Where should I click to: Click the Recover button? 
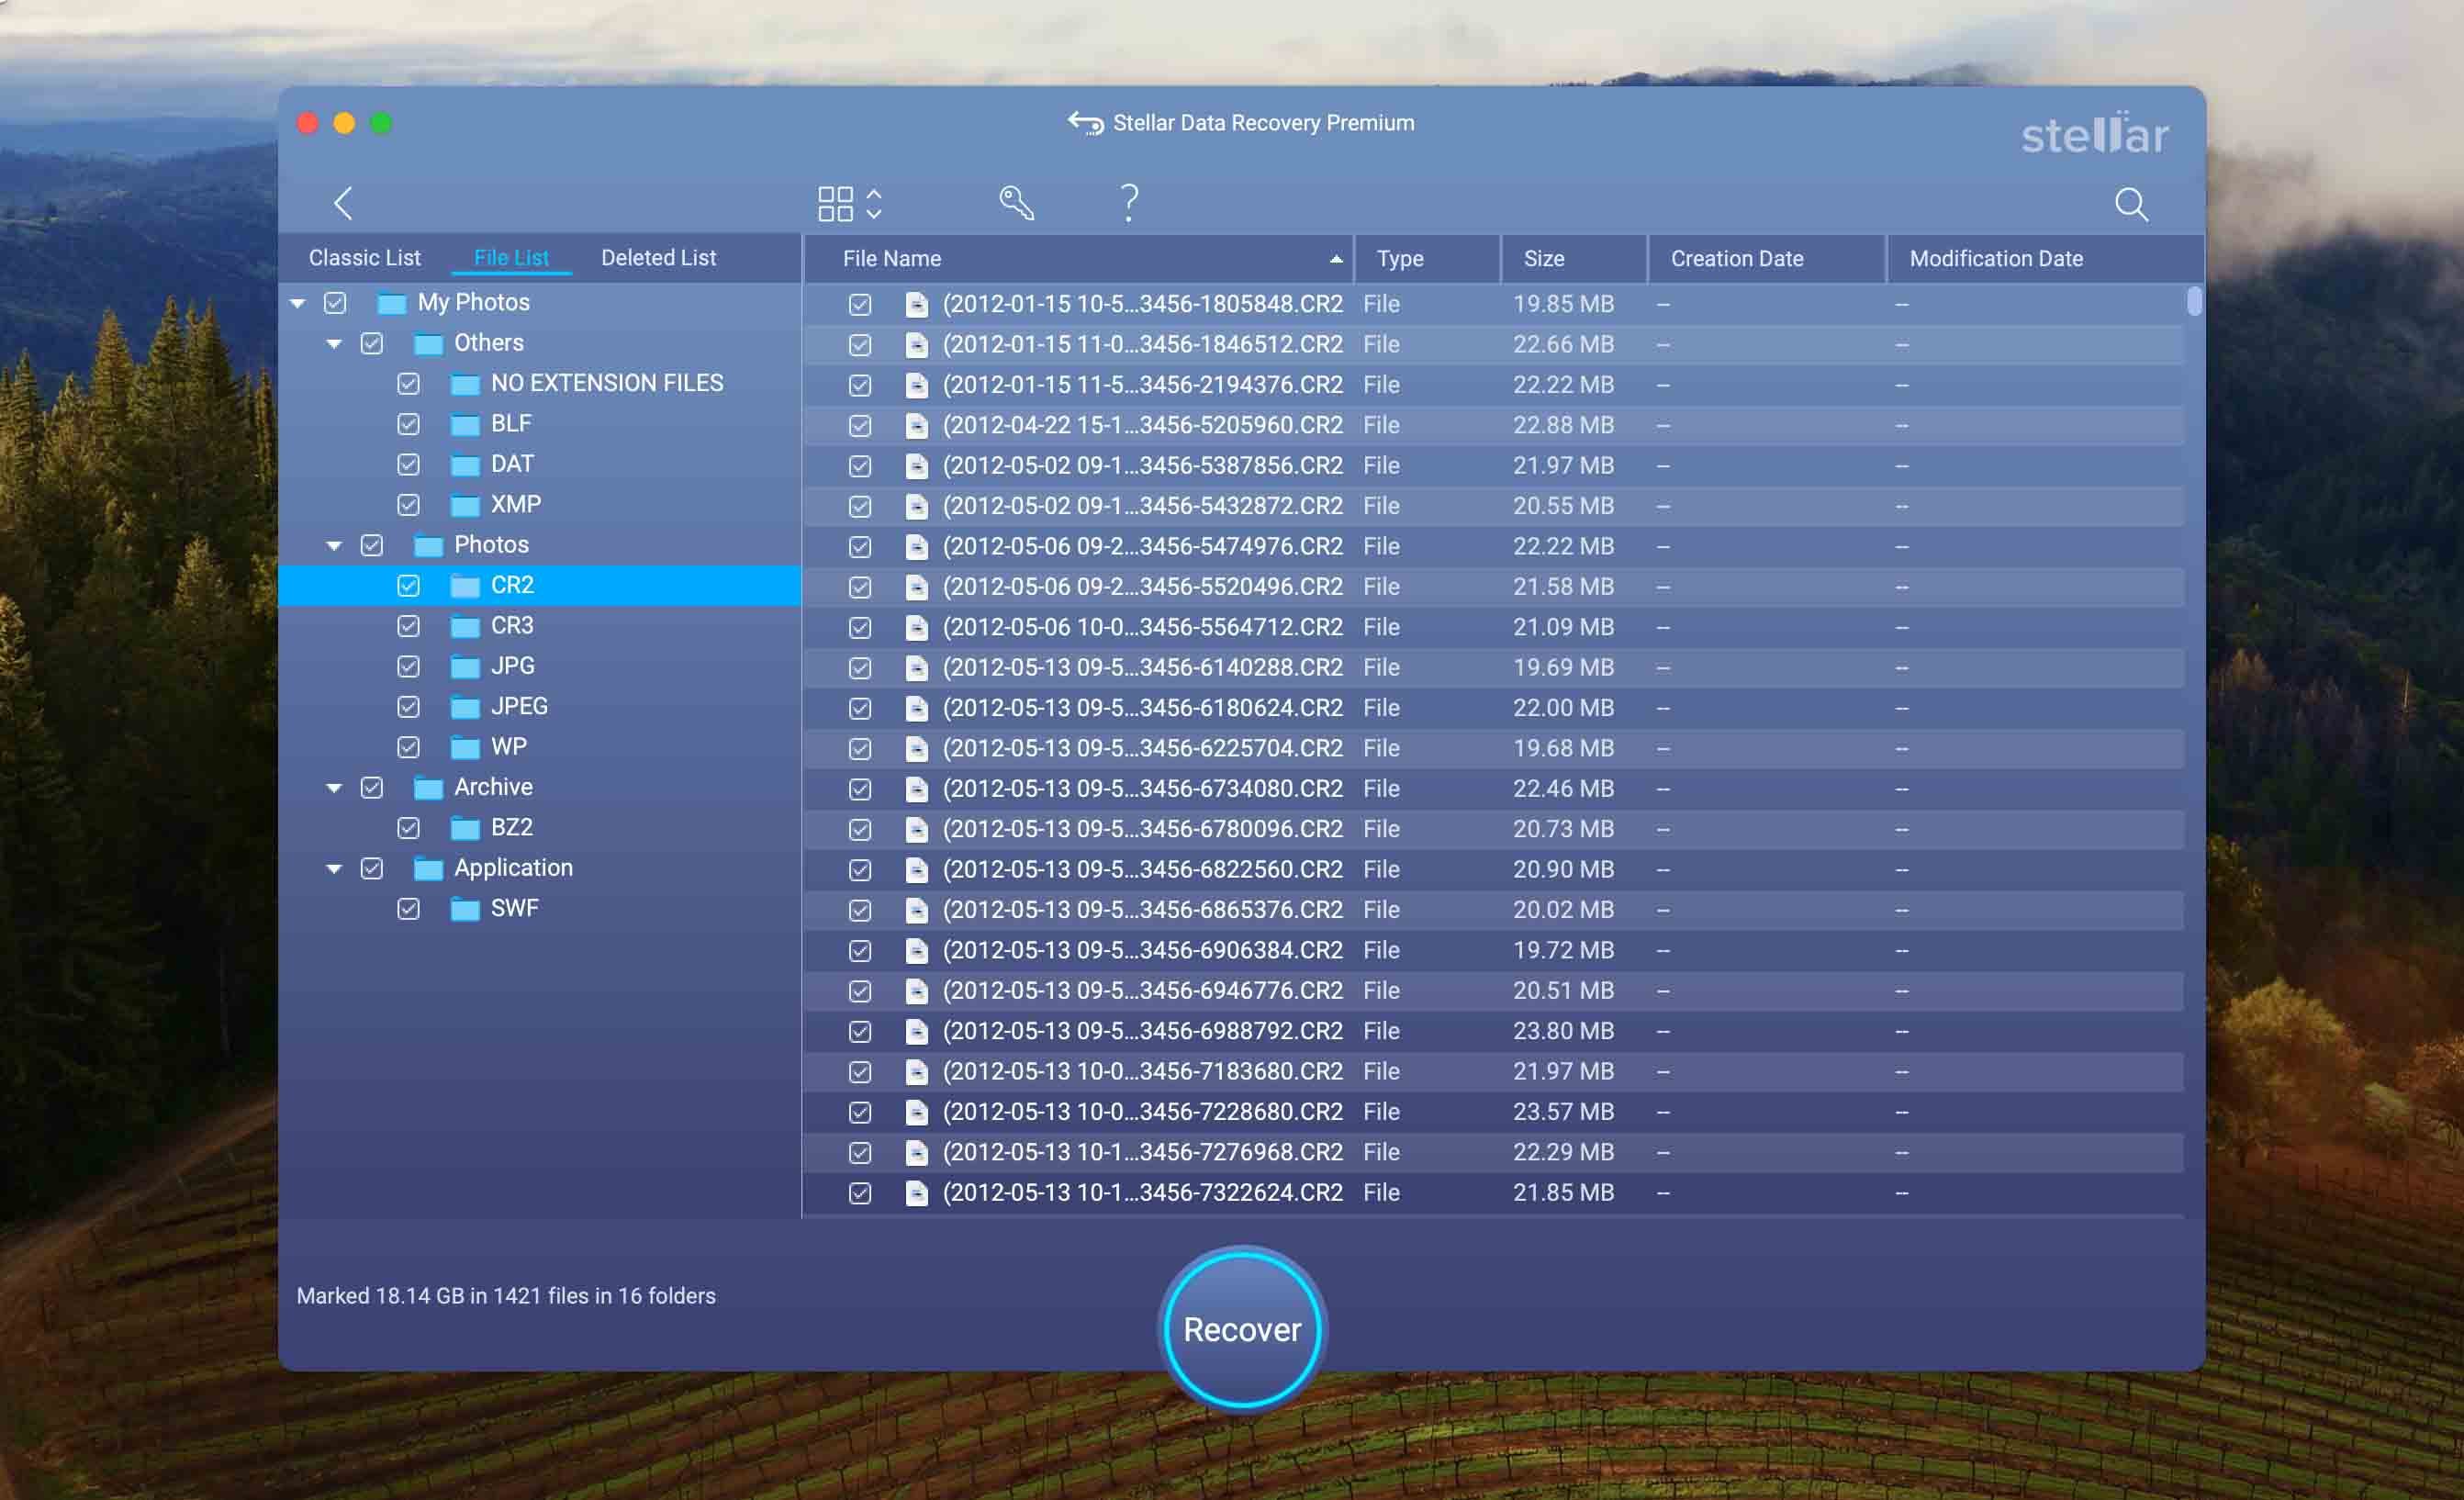click(x=1242, y=1329)
